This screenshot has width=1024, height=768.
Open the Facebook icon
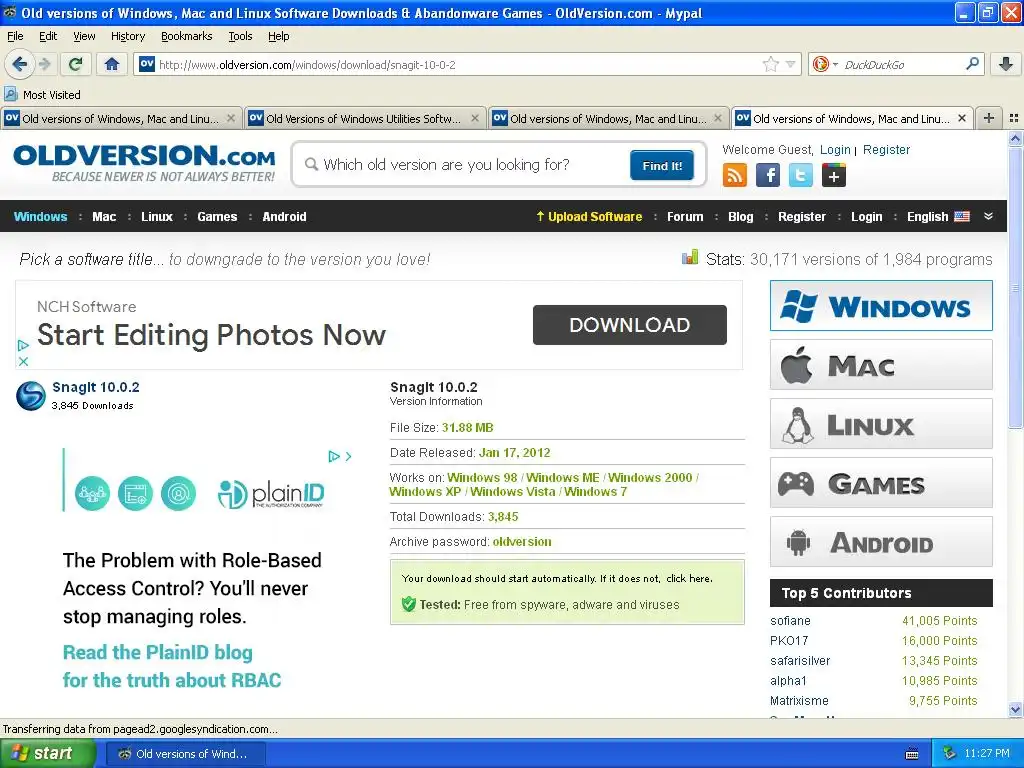pyautogui.click(x=768, y=175)
